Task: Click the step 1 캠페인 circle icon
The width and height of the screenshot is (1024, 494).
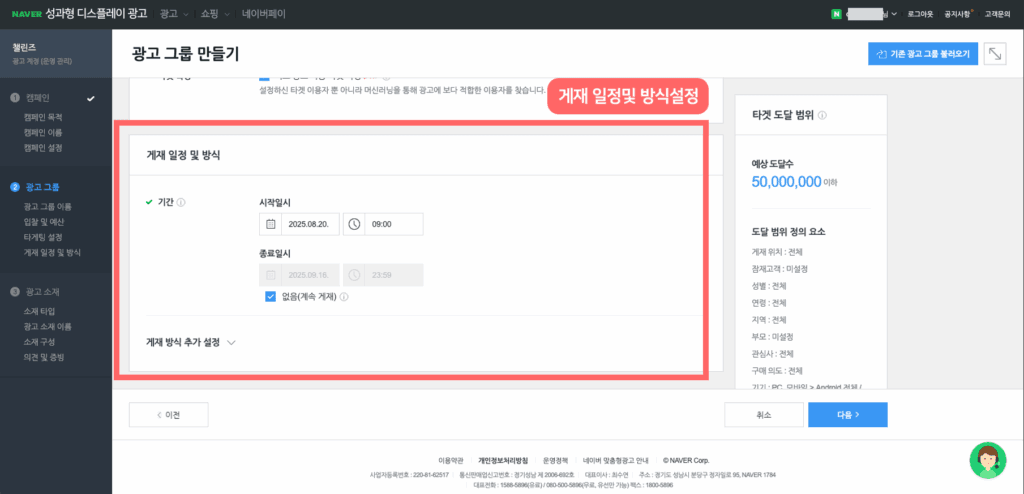Action: 14,98
